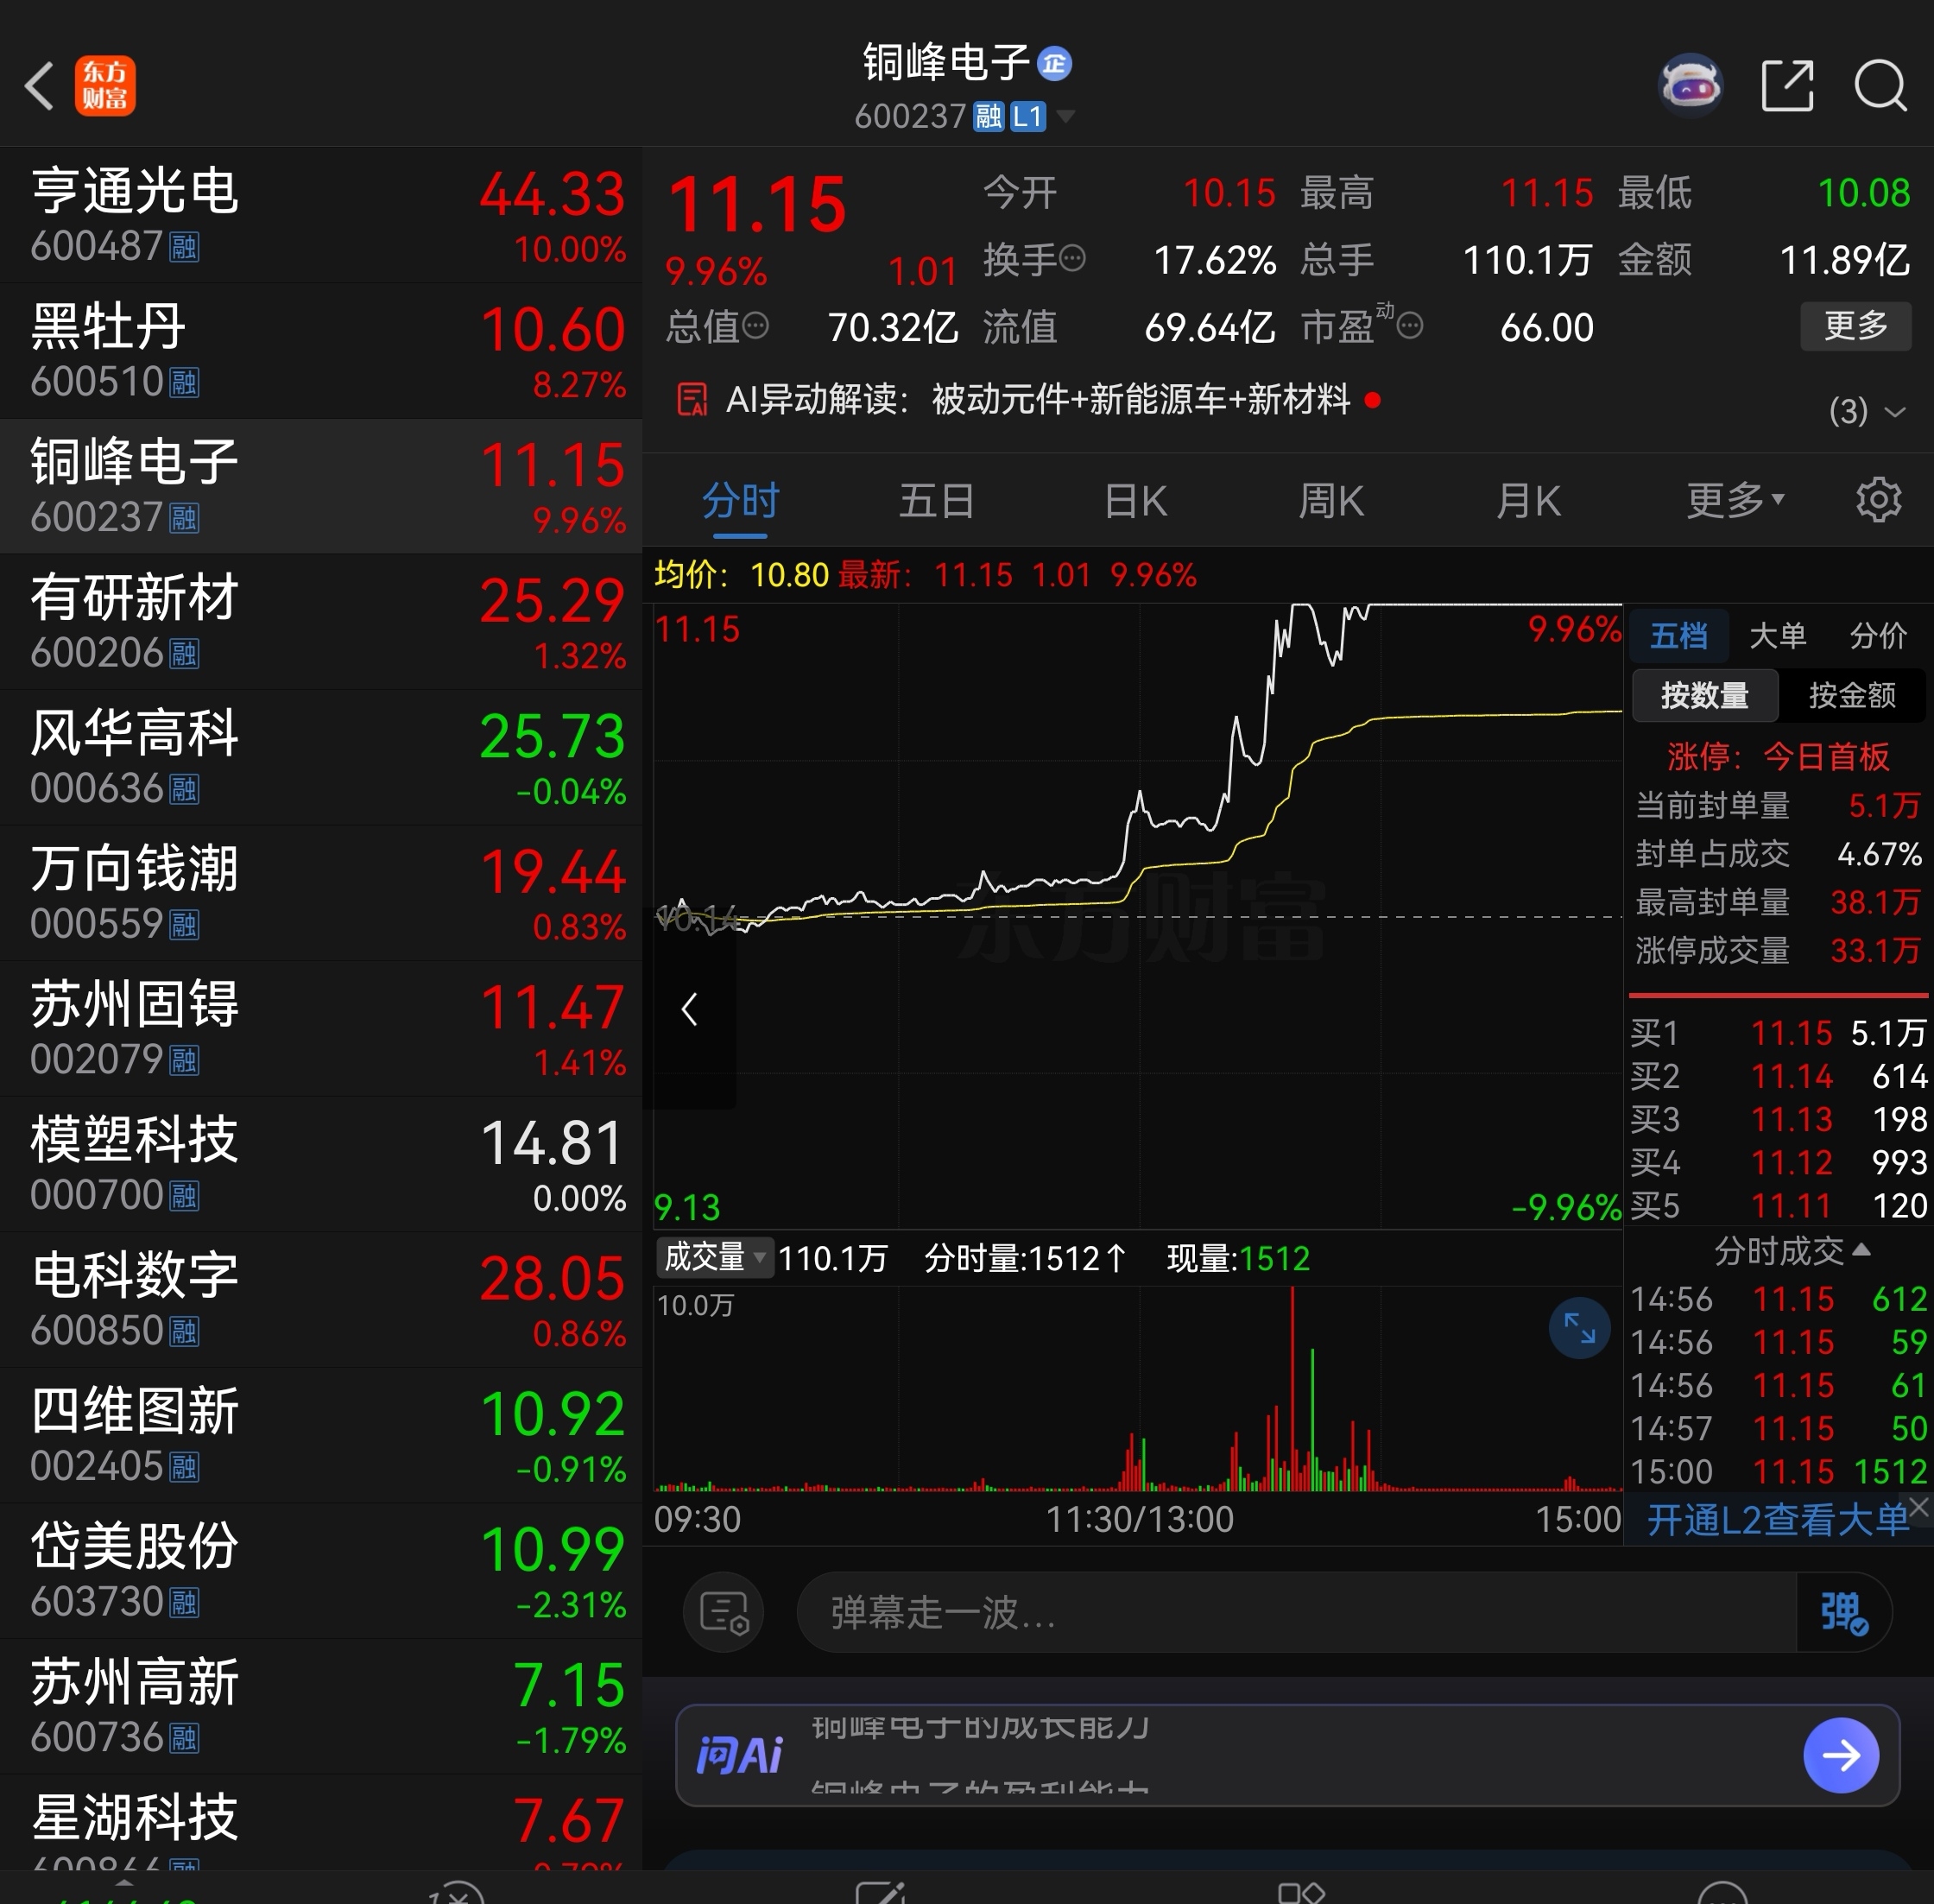The image size is (1934, 1904).
Task: Open the Eastmoney logo home icon
Action: (x=105, y=86)
